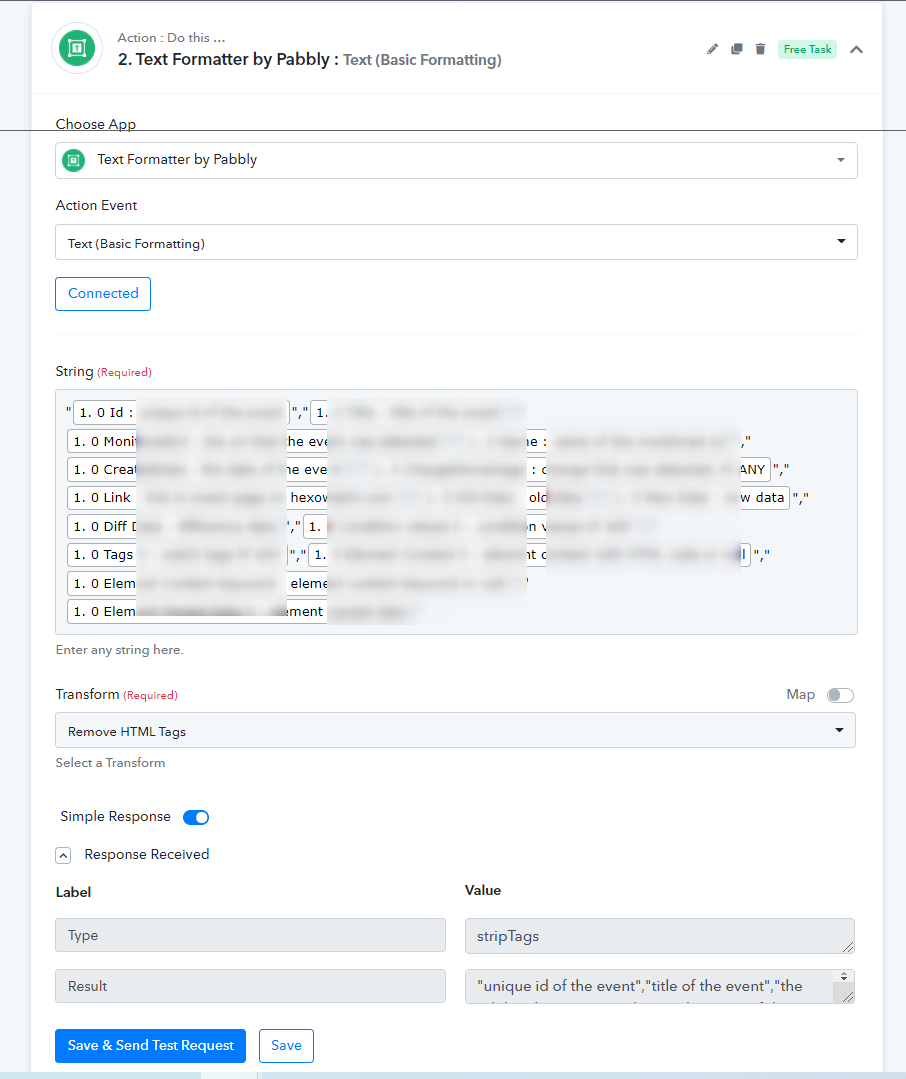
Task: Click Save & Send Test Request button
Action: point(151,1045)
